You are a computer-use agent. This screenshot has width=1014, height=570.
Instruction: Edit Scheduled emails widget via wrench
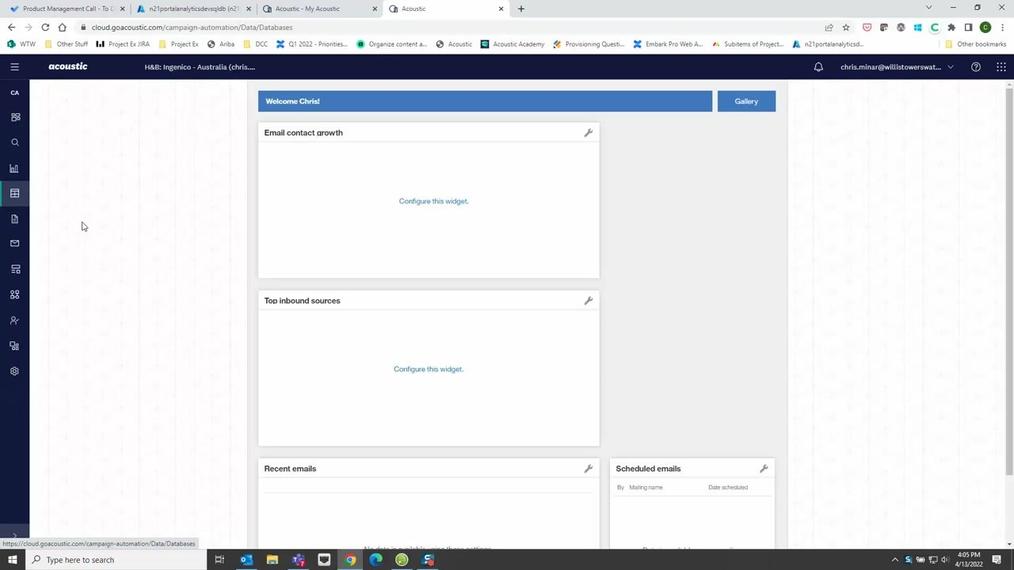click(763, 469)
